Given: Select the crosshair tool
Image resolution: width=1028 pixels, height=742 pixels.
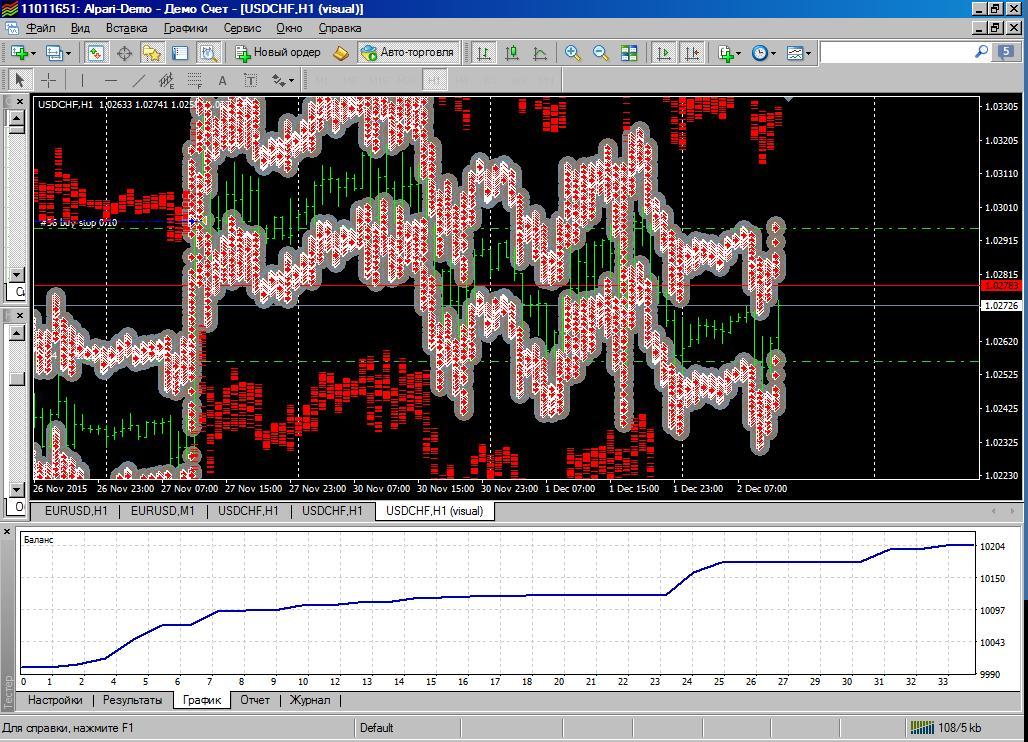Looking at the screenshot, I should [x=48, y=80].
